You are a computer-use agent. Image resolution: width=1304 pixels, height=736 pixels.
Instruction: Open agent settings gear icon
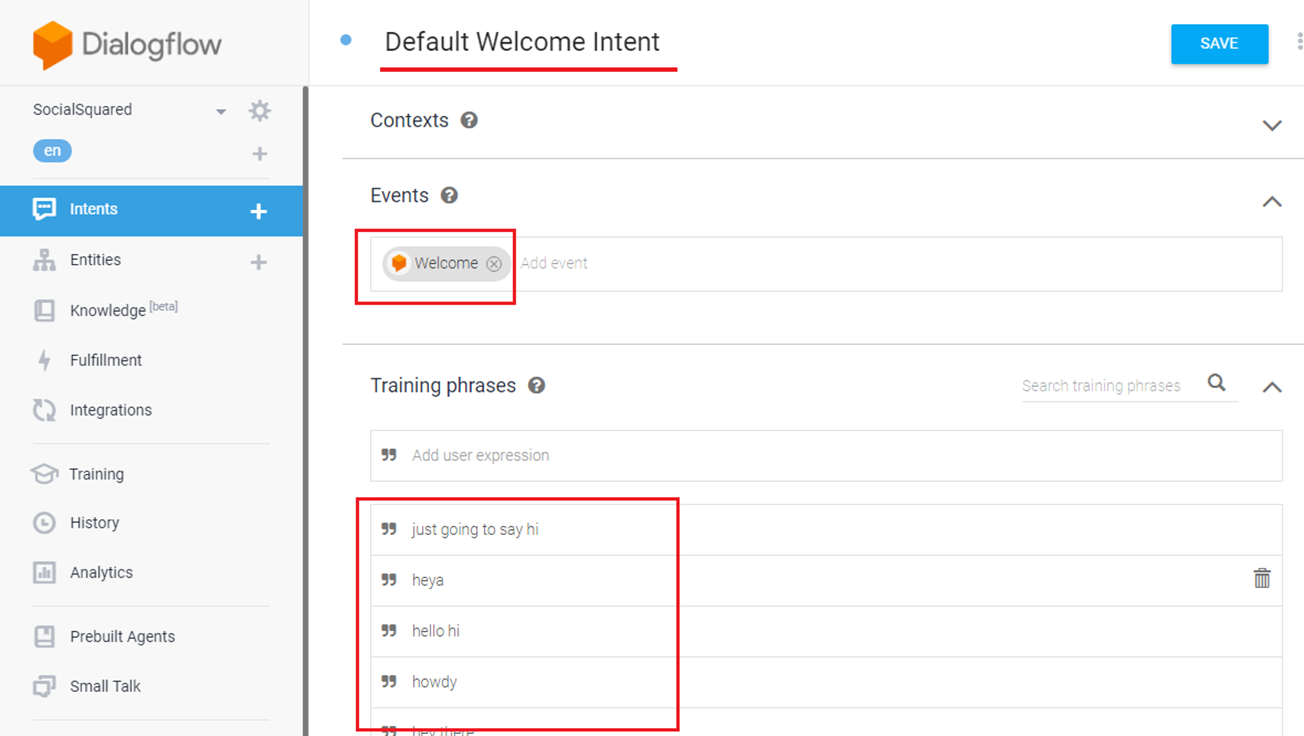pyautogui.click(x=260, y=110)
